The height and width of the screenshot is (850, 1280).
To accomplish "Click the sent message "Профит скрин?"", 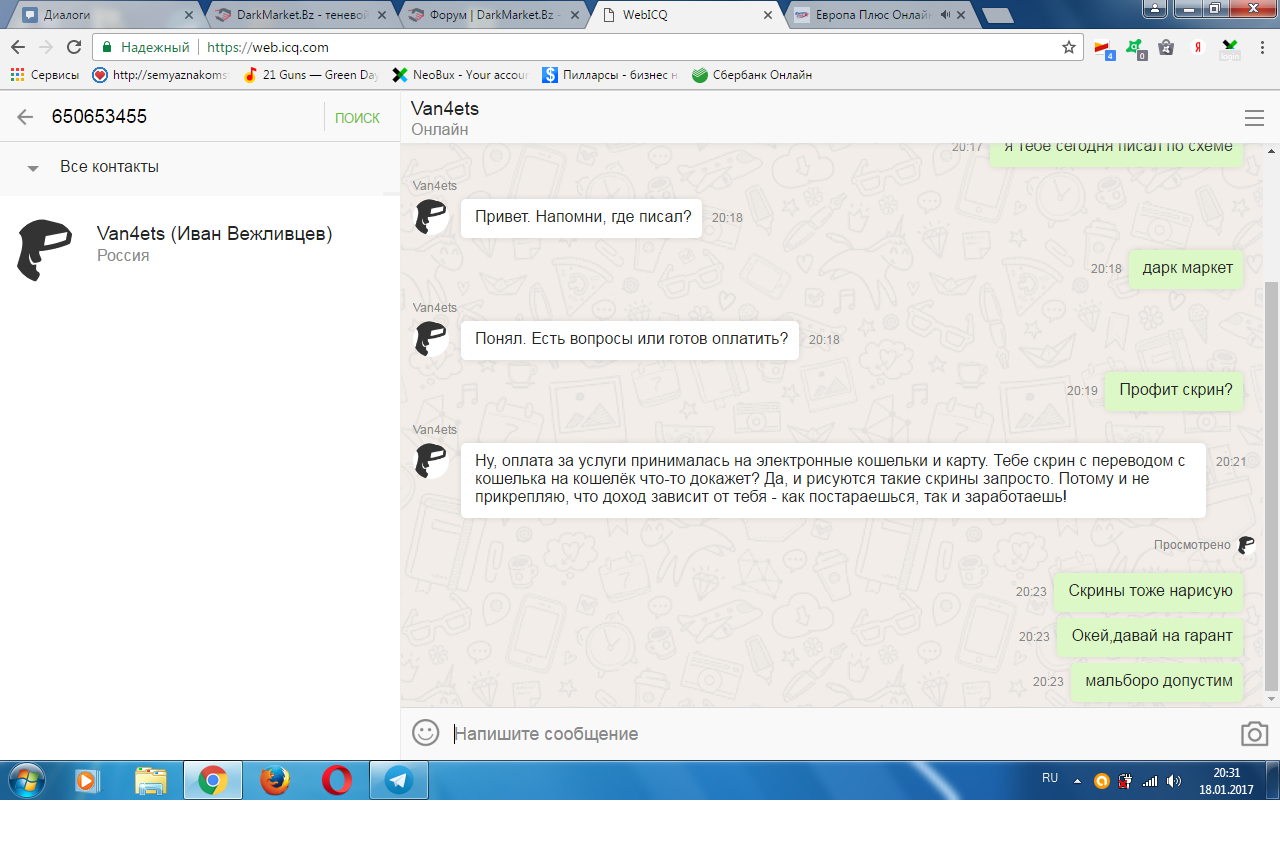I will point(1175,390).
